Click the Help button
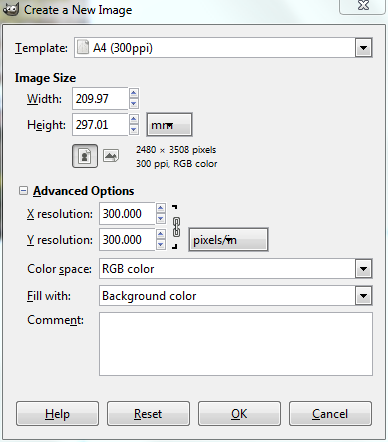The height and width of the screenshot is (442, 388). click(57, 414)
